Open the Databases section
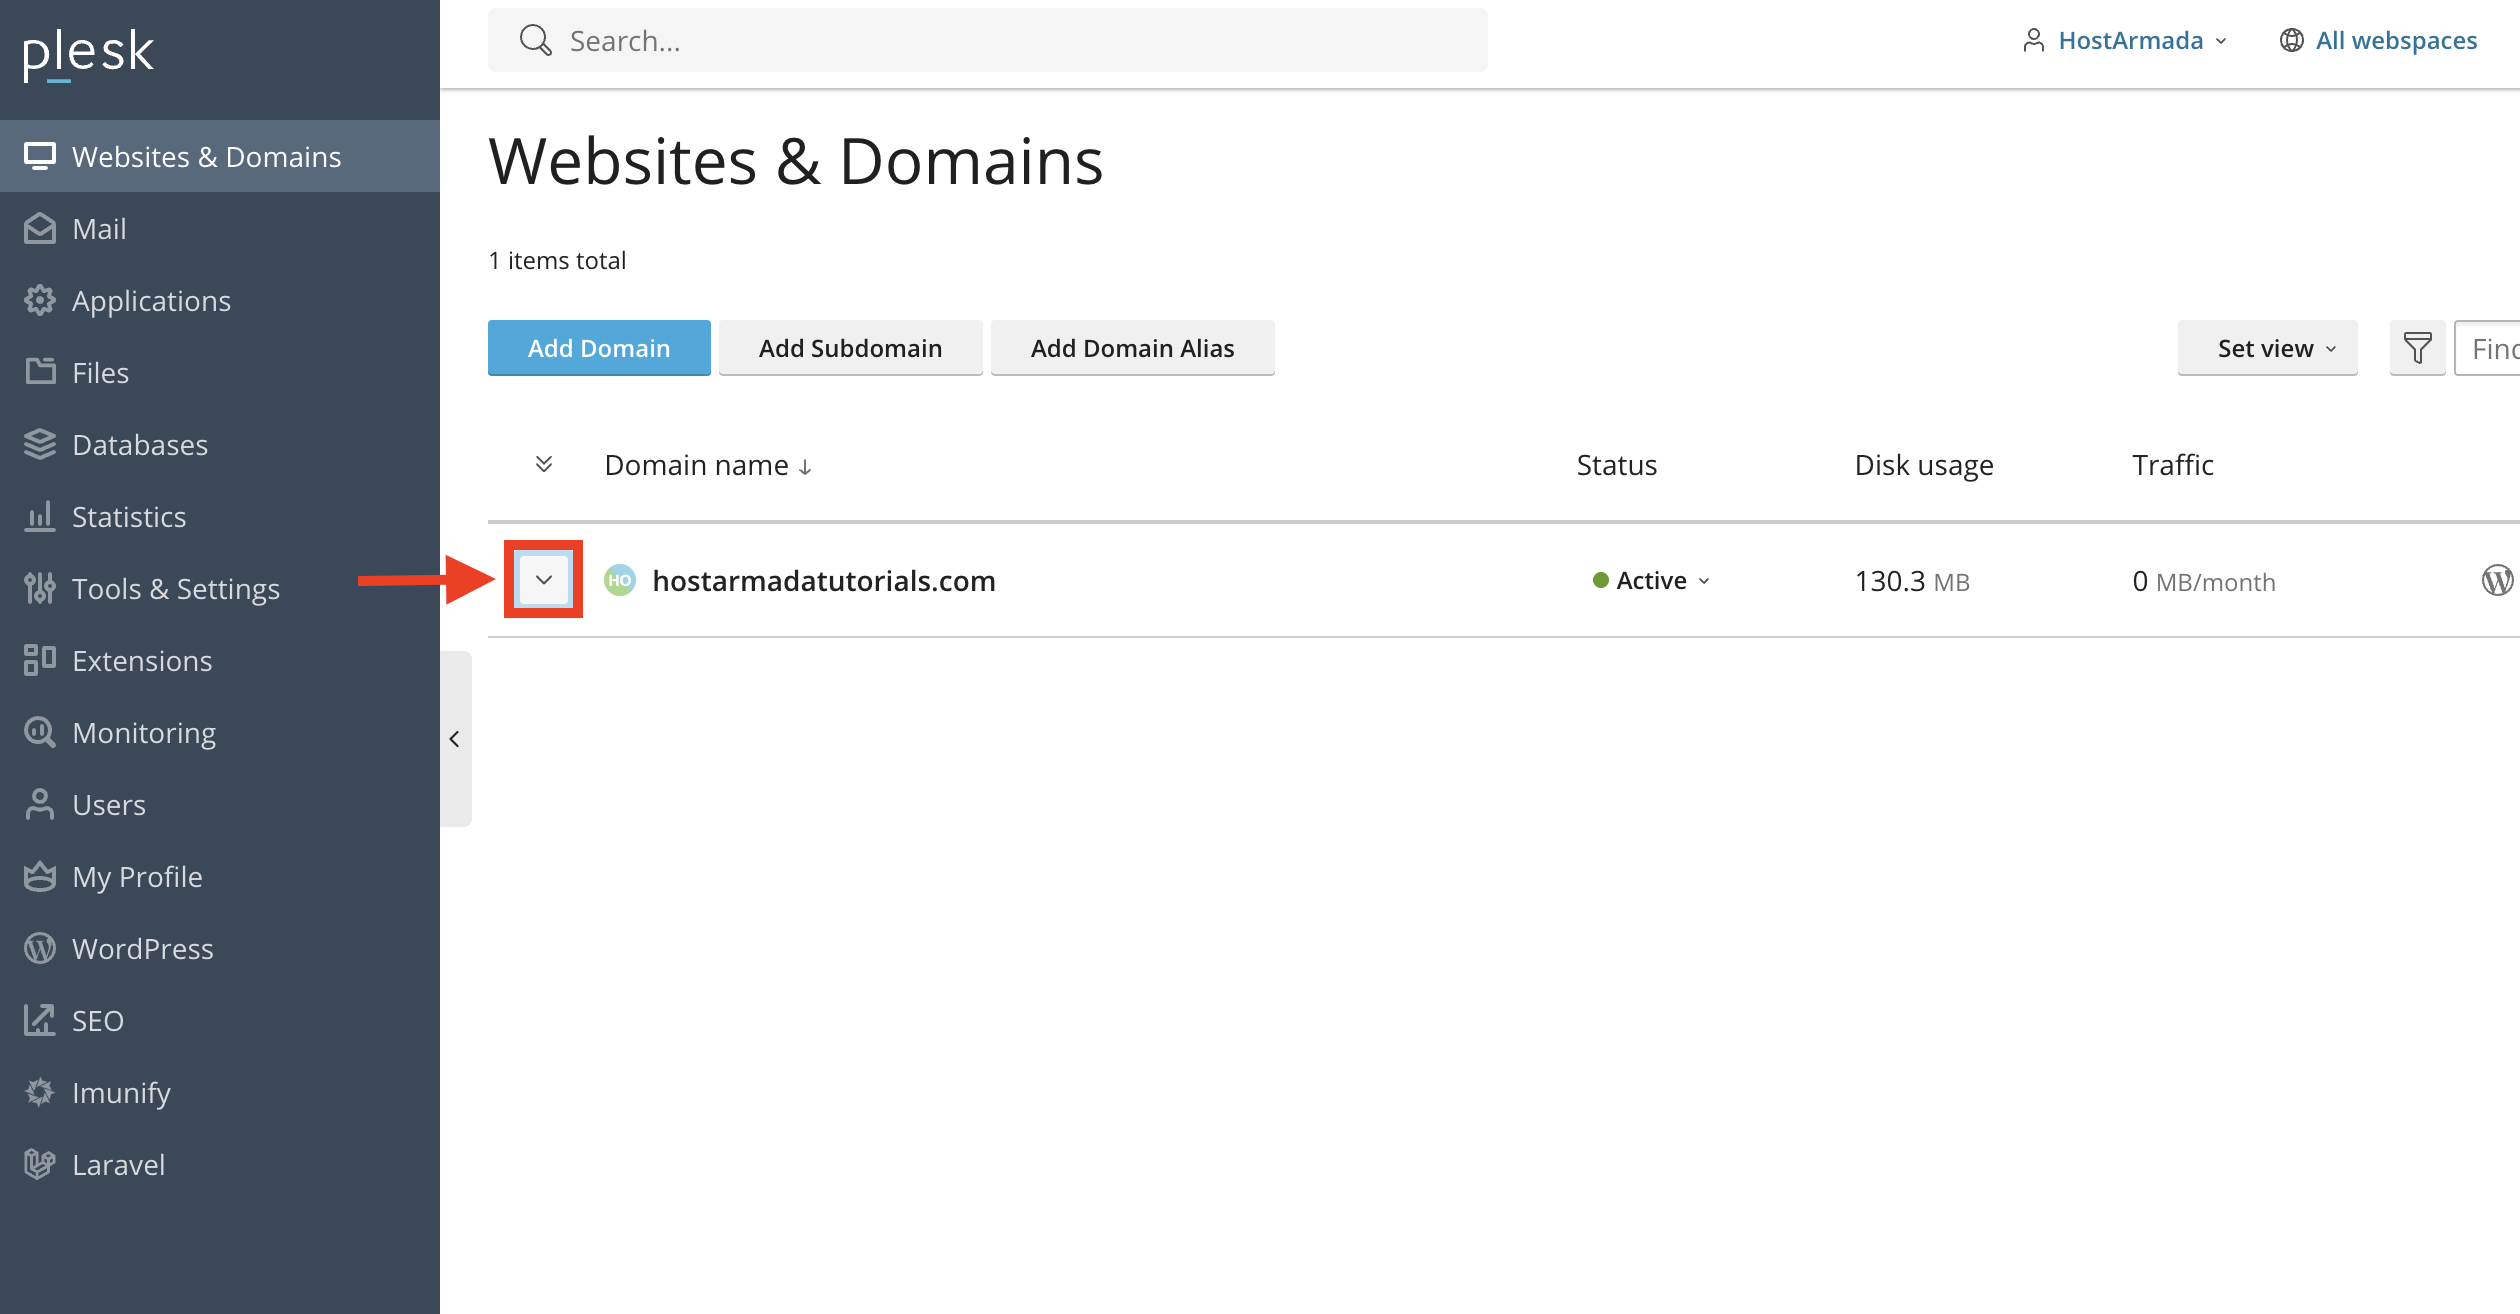 click(x=140, y=444)
